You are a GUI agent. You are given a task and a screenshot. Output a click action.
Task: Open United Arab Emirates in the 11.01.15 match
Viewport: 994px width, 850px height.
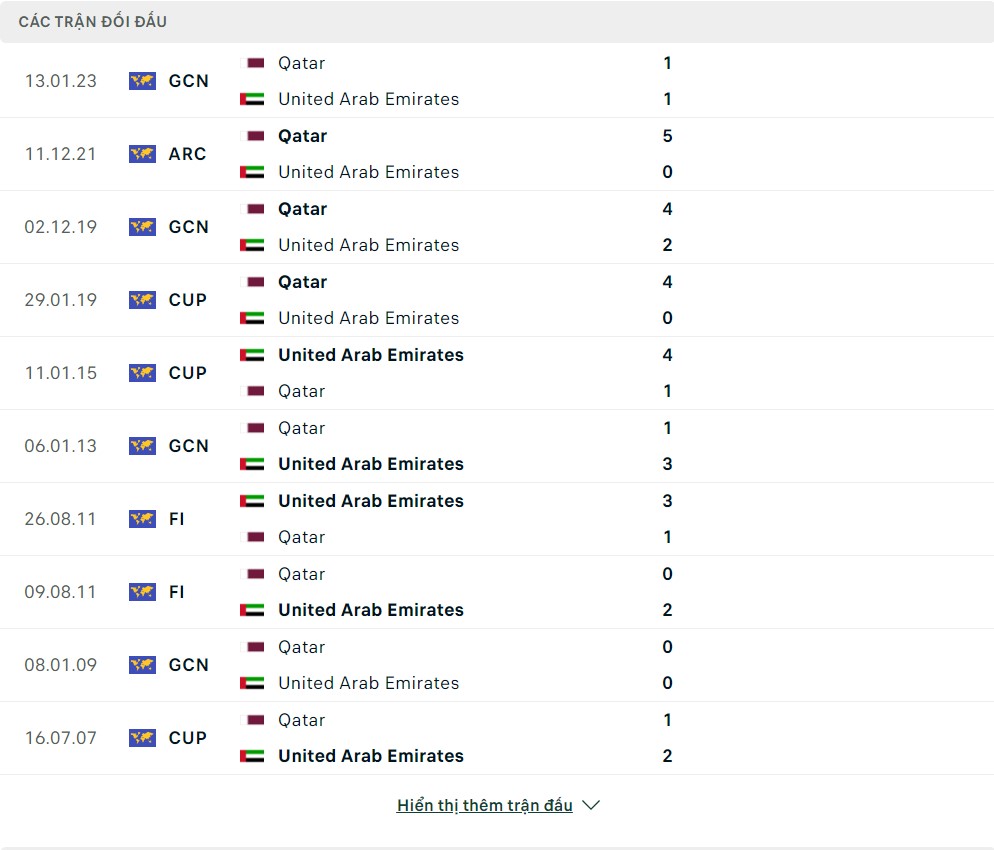[x=370, y=355]
